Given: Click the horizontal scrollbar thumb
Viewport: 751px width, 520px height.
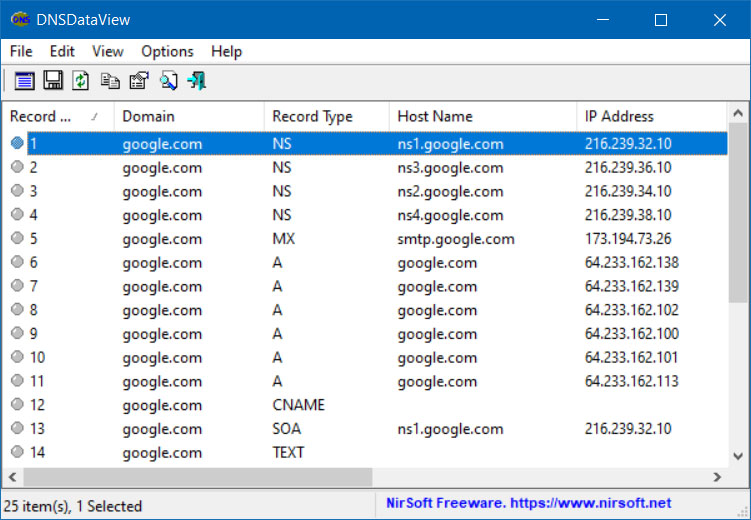Looking at the screenshot, I should tap(198, 477).
